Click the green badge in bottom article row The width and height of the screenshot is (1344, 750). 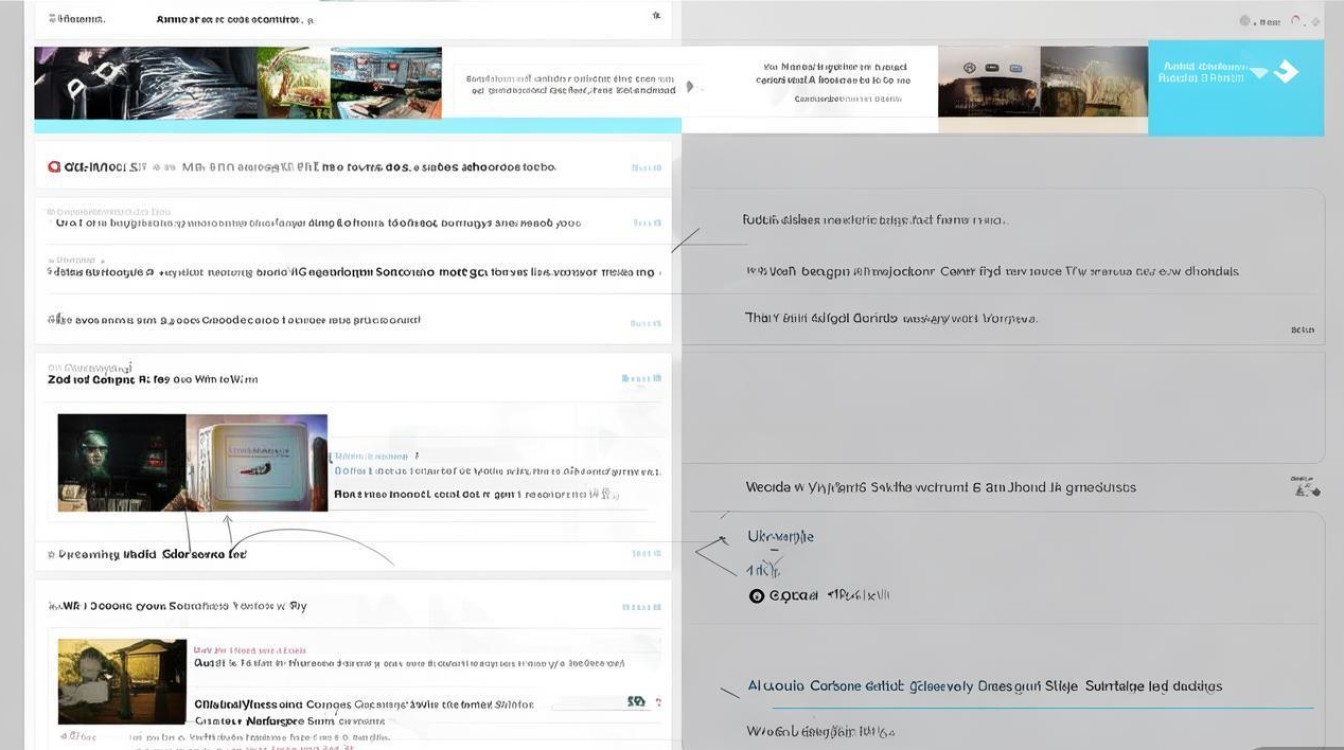tap(635, 702)
